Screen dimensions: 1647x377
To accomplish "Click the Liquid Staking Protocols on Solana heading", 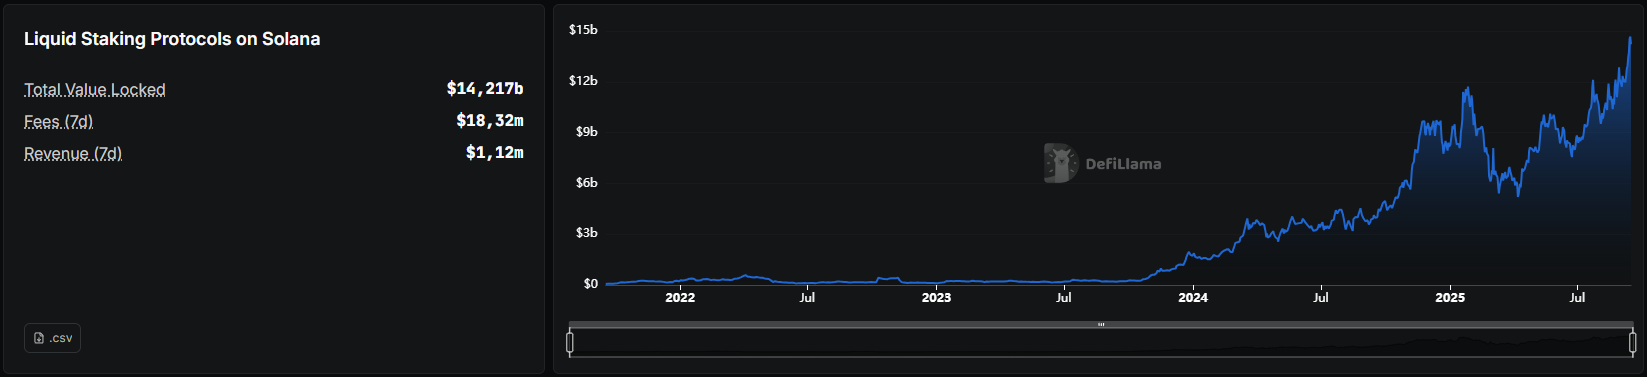I will click(x=172, y=39).
